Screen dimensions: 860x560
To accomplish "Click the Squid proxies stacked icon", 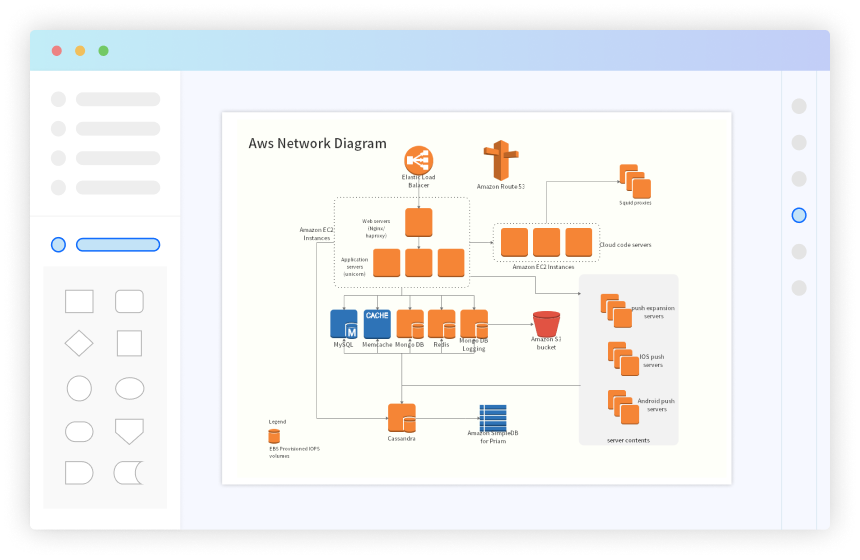I will [x=635, y=181].
